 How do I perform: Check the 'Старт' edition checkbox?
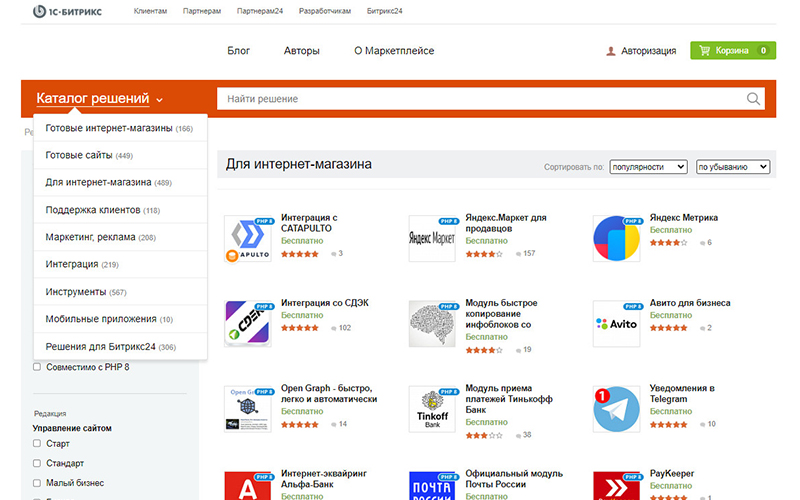pyautogui.click(x=37, y=443)
